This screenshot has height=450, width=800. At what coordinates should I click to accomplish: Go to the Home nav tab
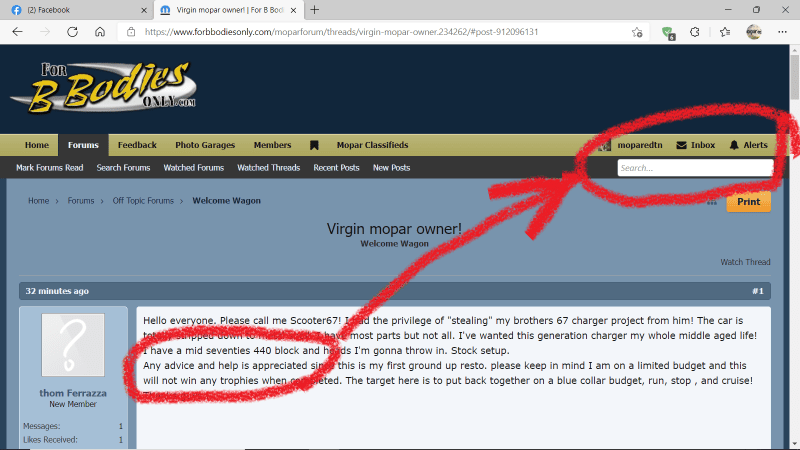37,145
